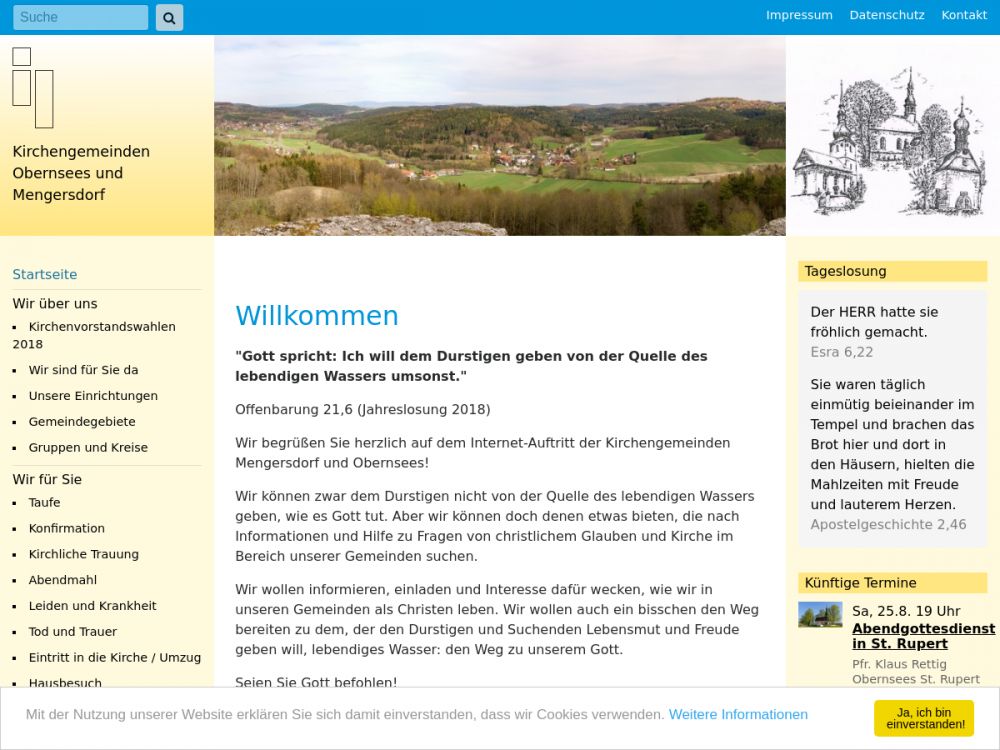Open Kirchenvorstandswahlen 2018 page
Screen dimensions: 1000x750
pyautogui.click(x=102, y=327)
